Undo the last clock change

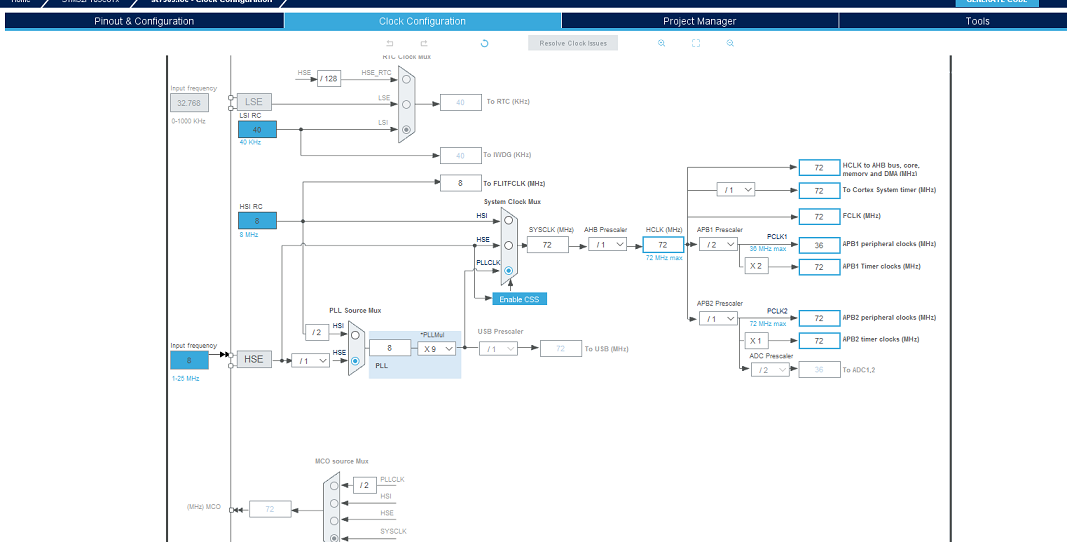click(390, 43)
